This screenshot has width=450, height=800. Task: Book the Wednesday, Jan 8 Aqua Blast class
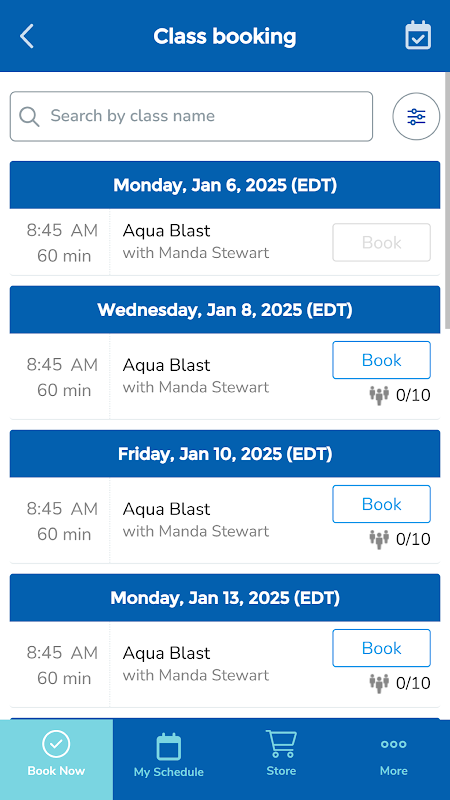pyautogui.click(x=382, y=360)
